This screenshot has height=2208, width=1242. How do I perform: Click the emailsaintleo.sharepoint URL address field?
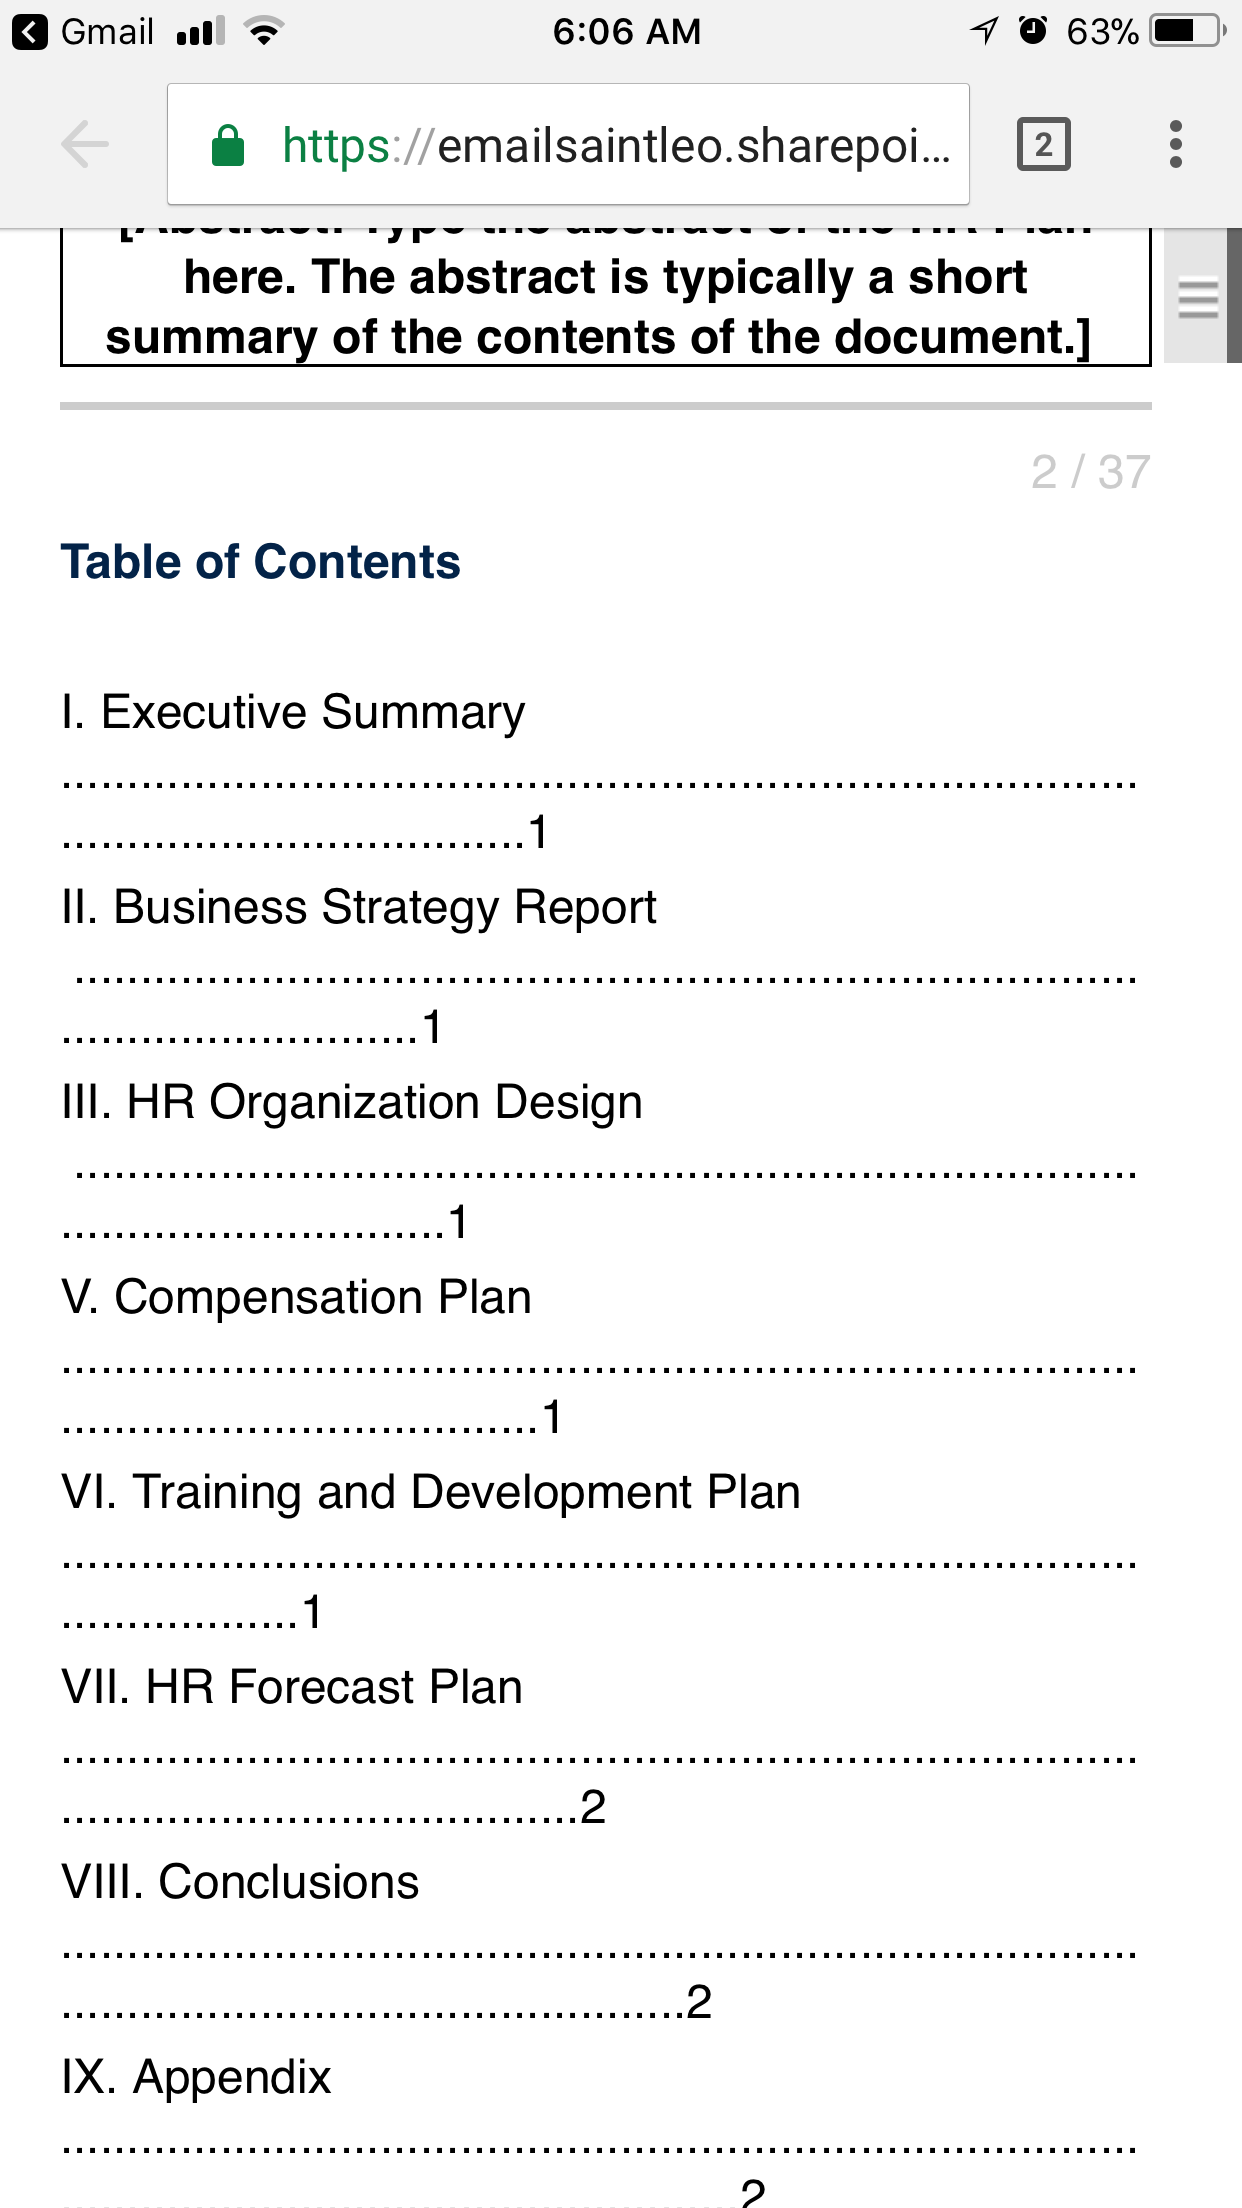point(568,145)
